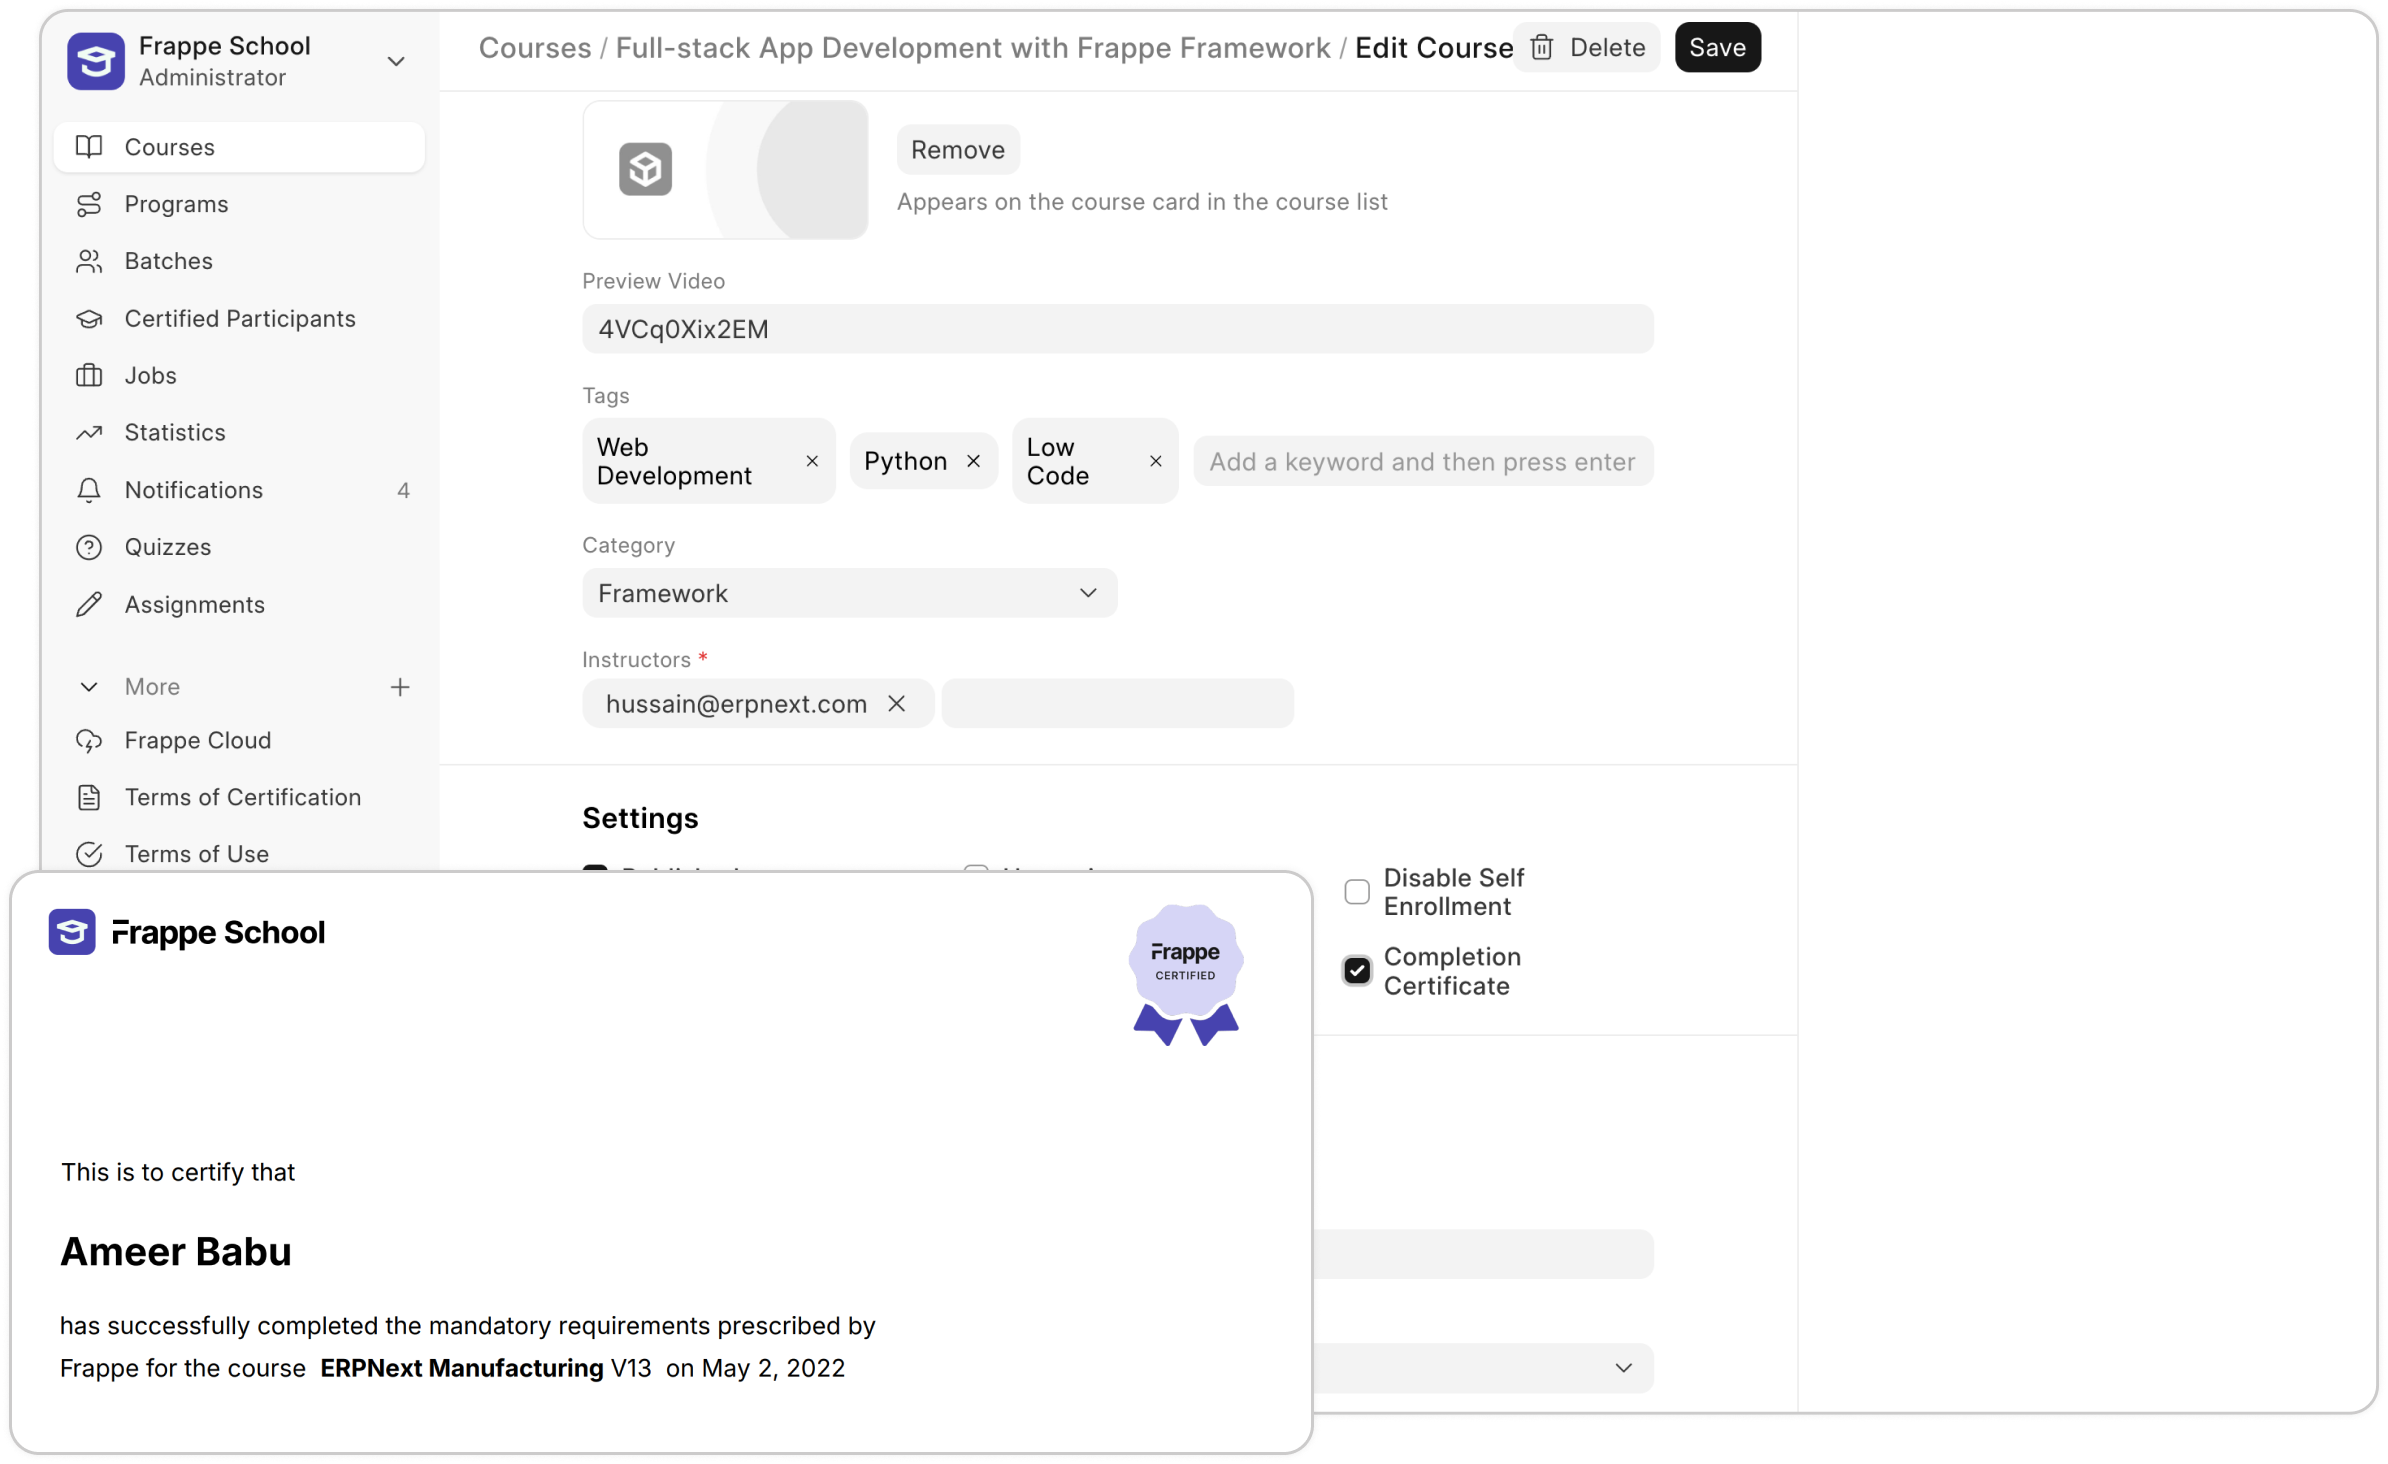2388x1464 pixels.
Task: Click the Delete course button
Action: tap(1587, 47)
